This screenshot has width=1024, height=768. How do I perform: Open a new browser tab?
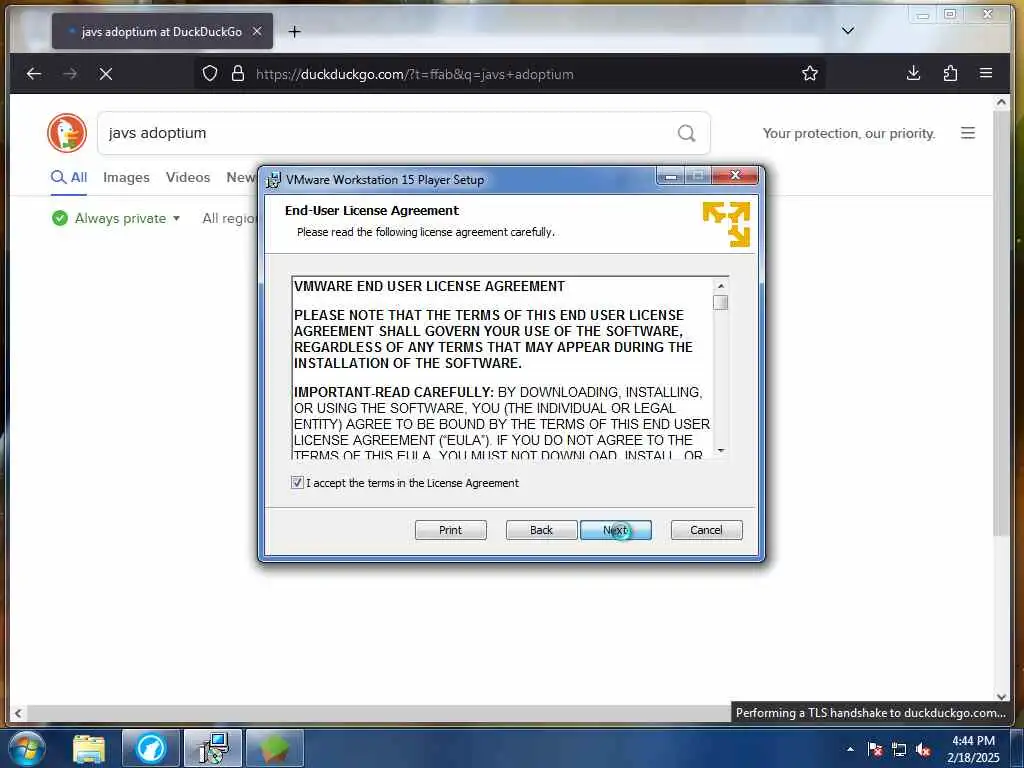(295, 31)
